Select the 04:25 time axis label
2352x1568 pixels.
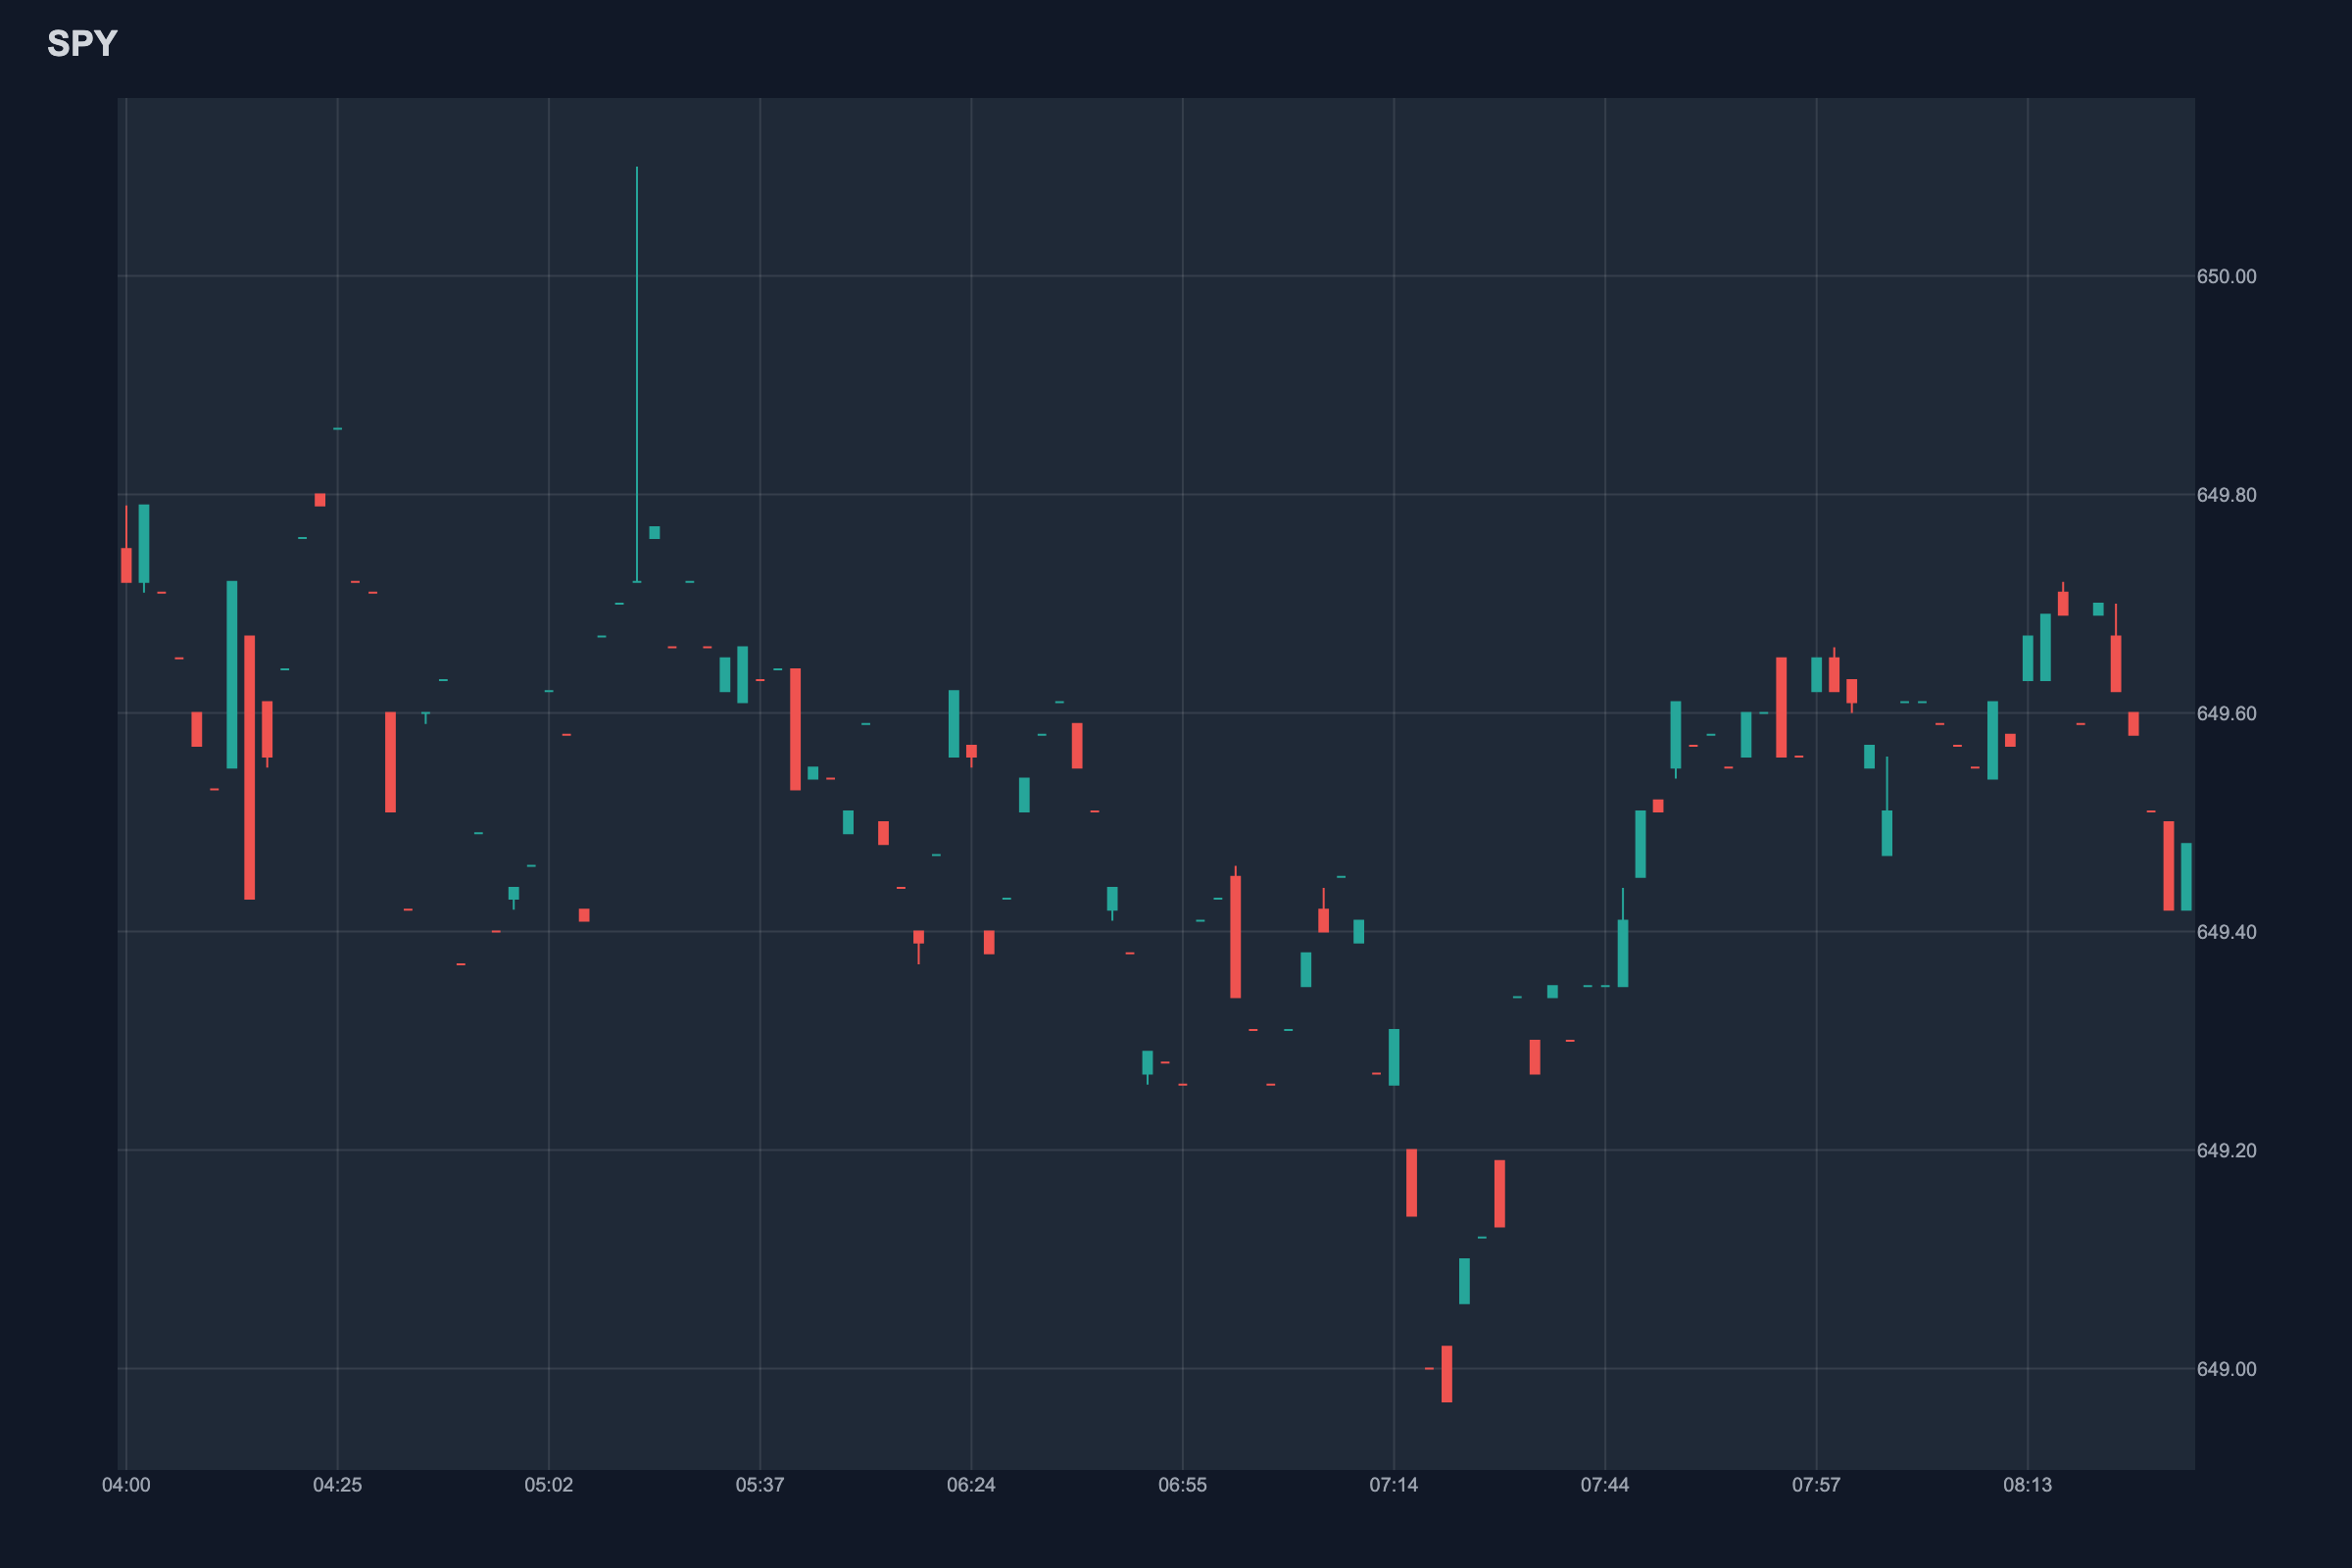337,1485
